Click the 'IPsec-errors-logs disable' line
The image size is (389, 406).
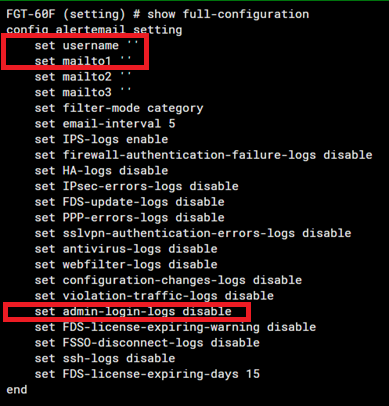point(137,186)
